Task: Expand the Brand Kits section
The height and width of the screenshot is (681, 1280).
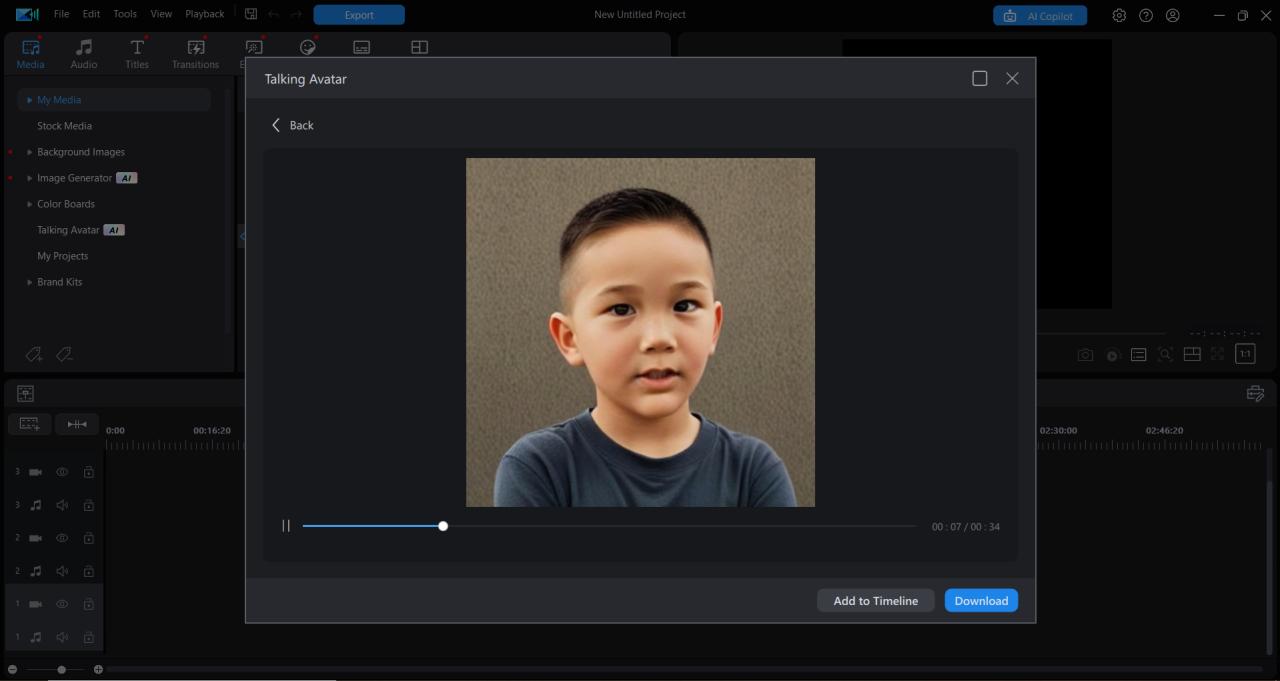Action: pyautogui.click(x=29, y=282)
